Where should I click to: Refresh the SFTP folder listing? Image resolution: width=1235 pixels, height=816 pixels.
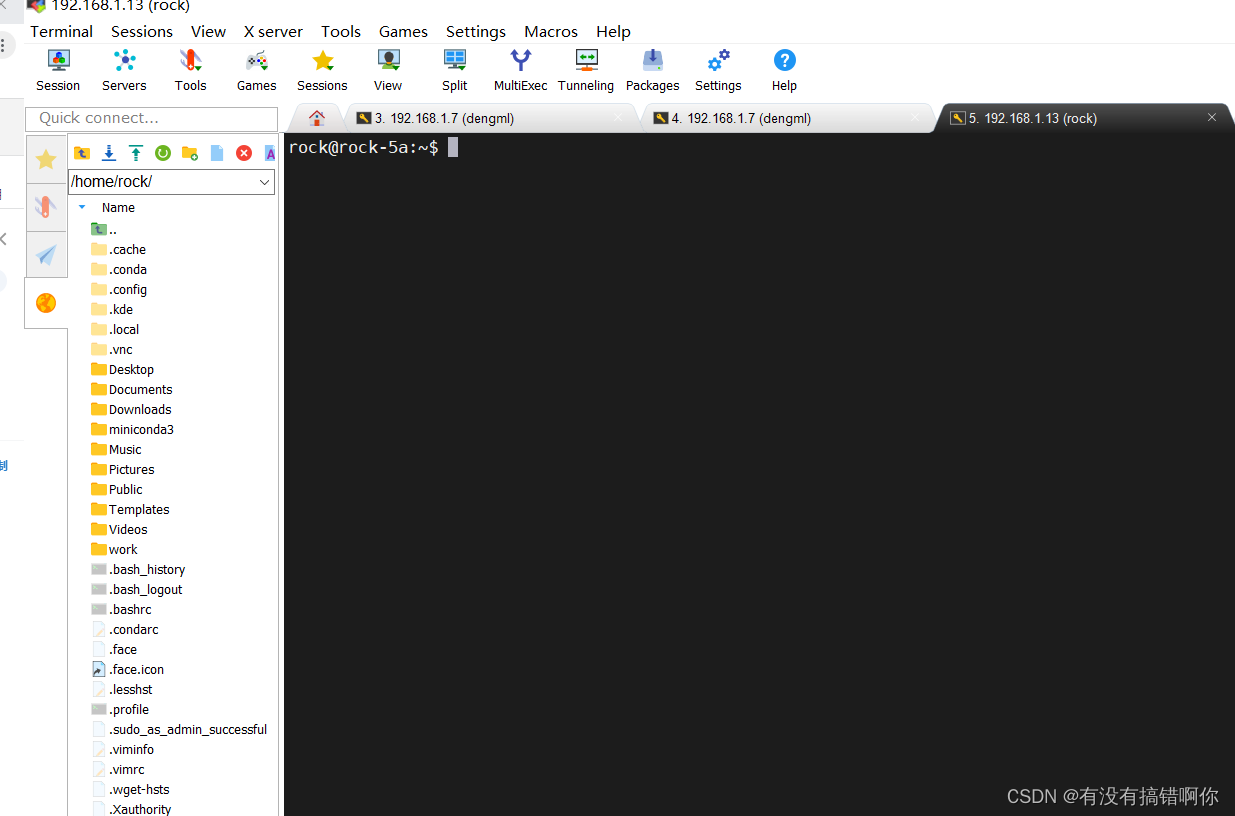[x=163, y=153]
